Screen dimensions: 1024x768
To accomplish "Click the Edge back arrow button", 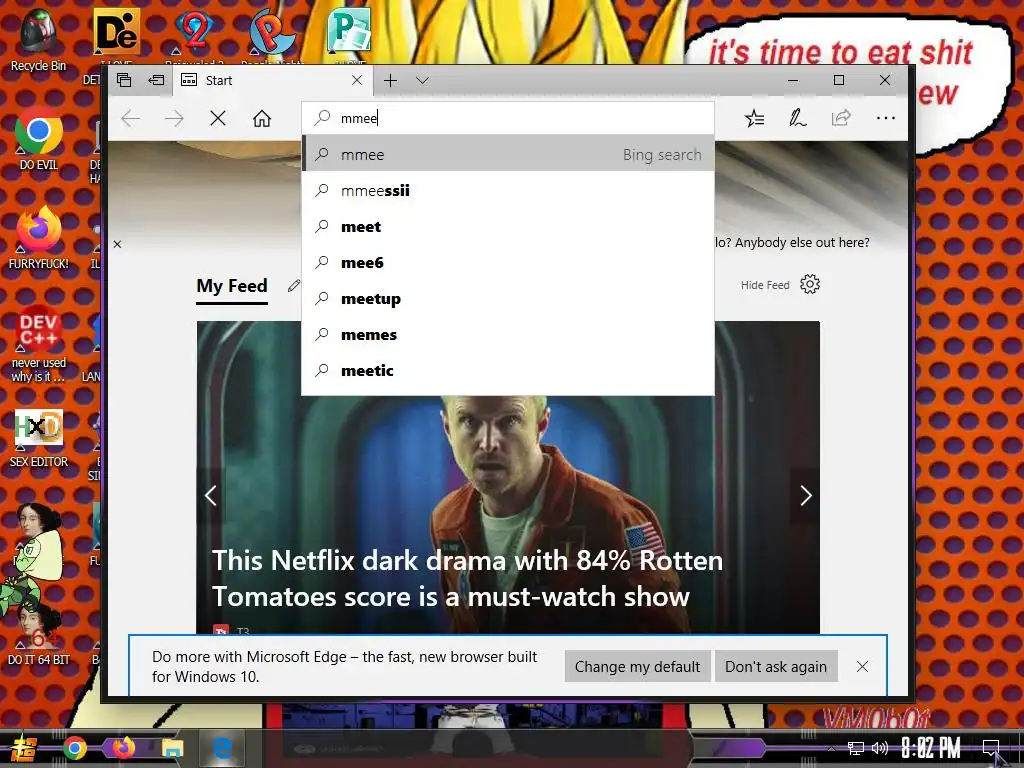I will 131,118.
